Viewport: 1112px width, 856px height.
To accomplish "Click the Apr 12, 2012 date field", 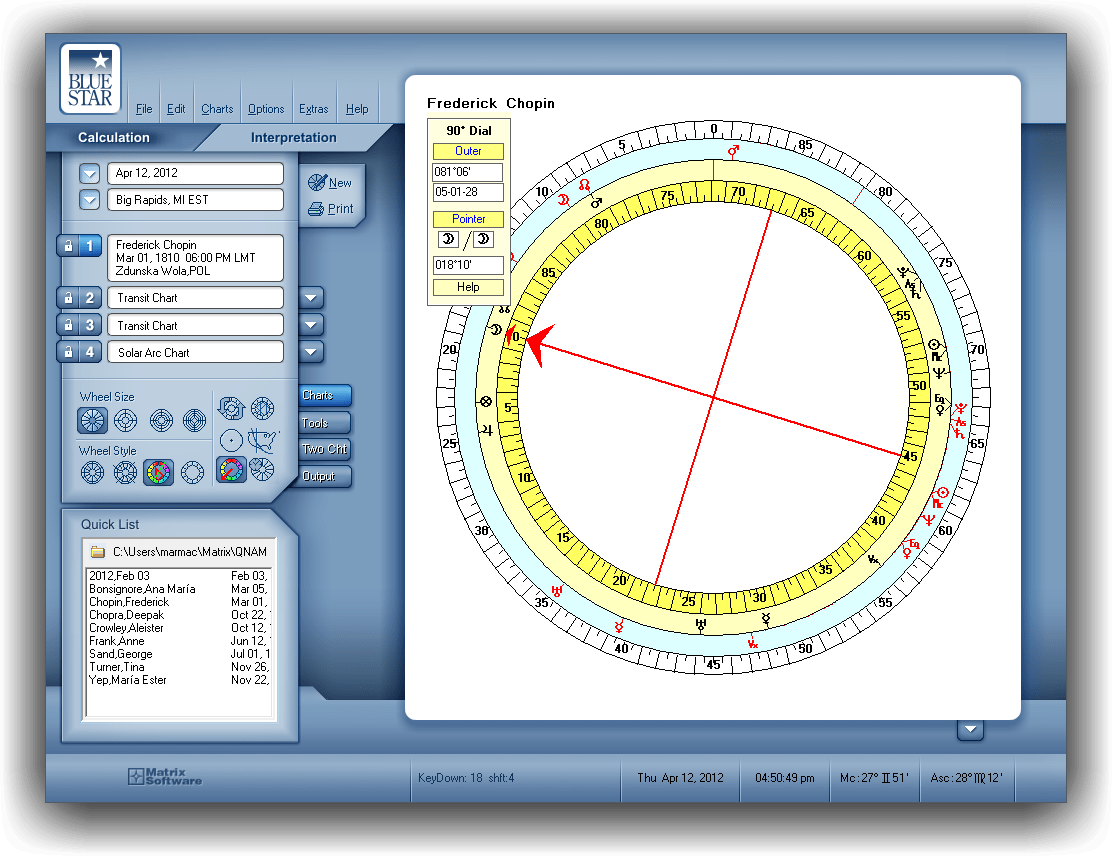I will 195,173.
